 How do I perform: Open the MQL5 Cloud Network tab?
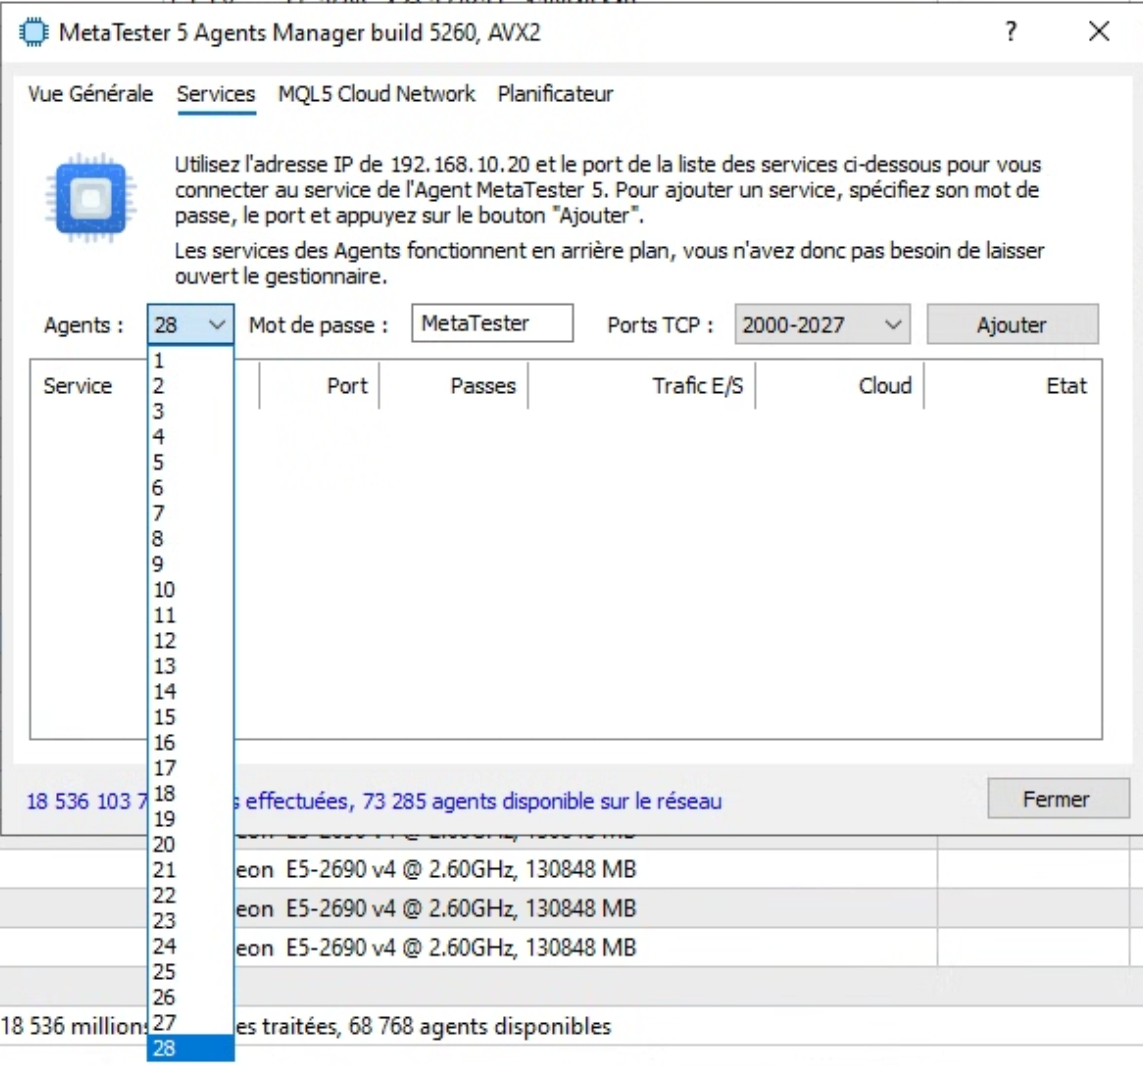[376, 94]
